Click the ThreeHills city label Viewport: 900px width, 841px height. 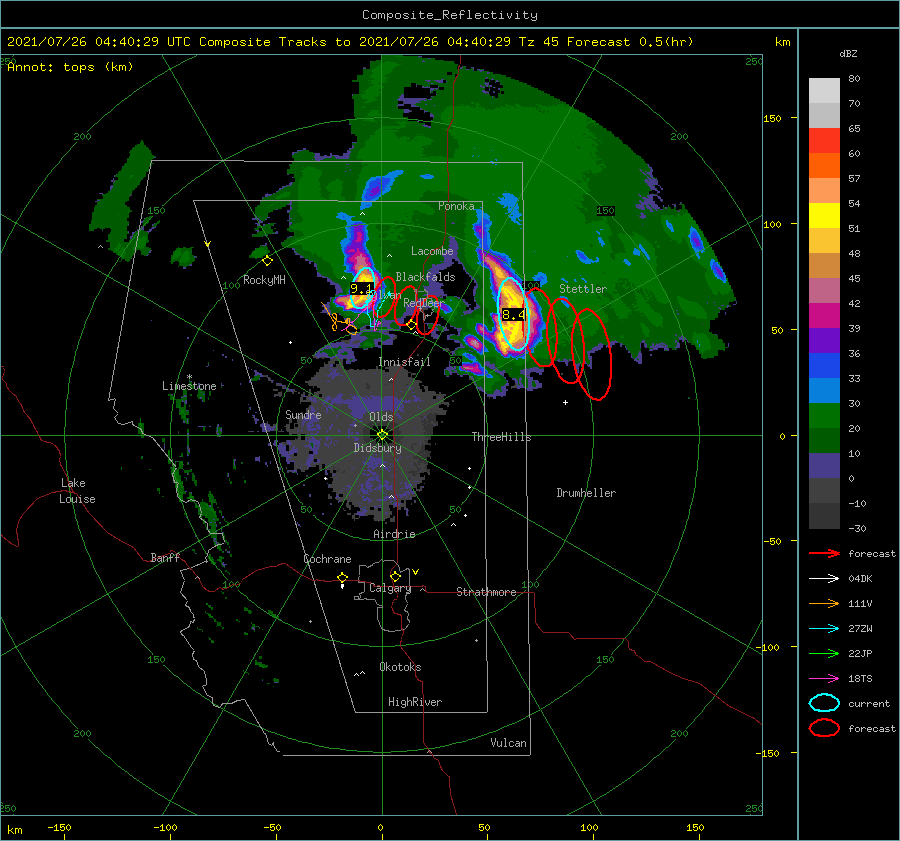pos(502,437)
